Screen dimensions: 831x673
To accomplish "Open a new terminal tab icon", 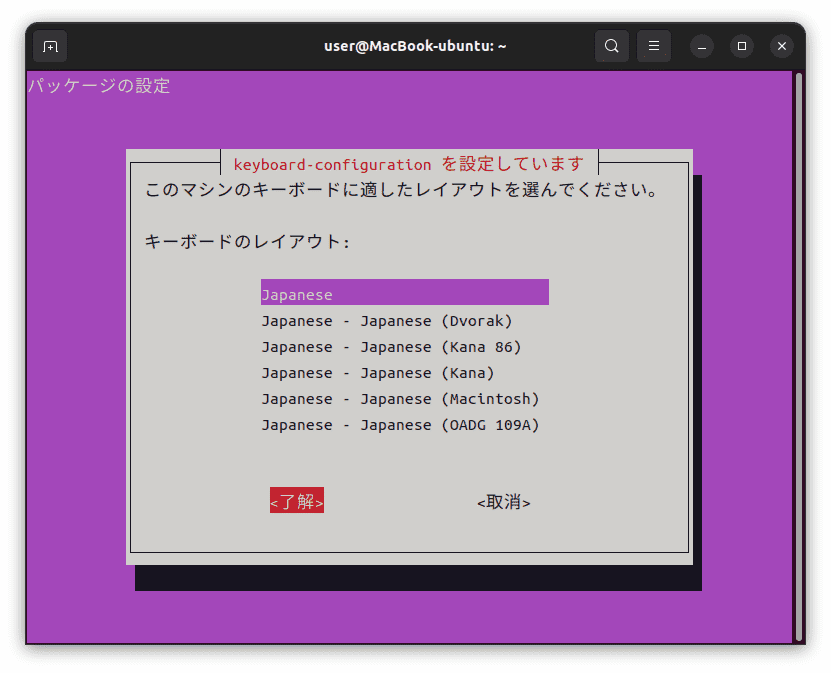I will 50,47.
